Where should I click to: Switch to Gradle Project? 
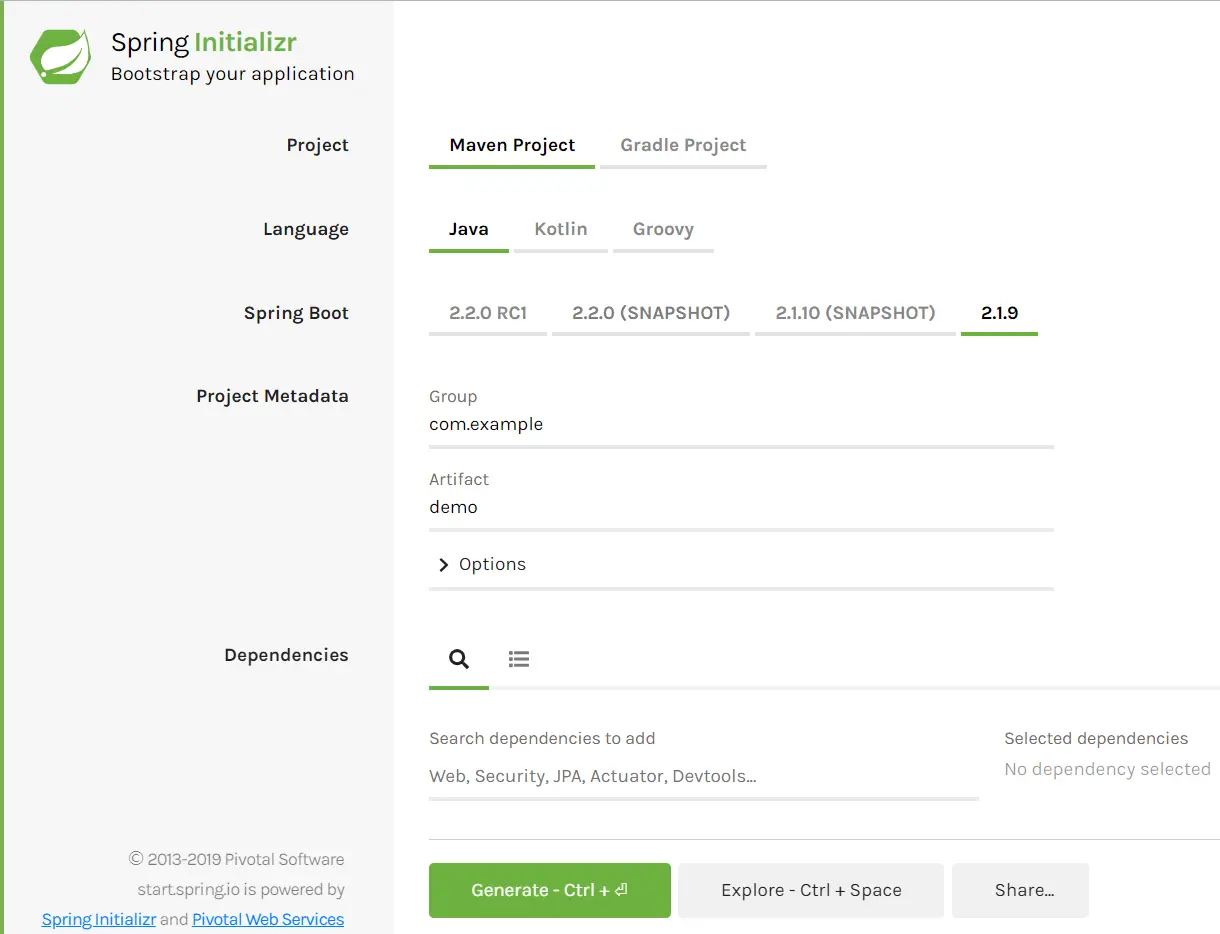pos(683,145)
